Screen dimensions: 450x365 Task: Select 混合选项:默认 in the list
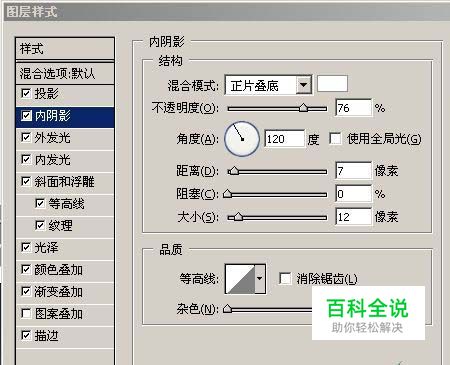tap(65, 73)
